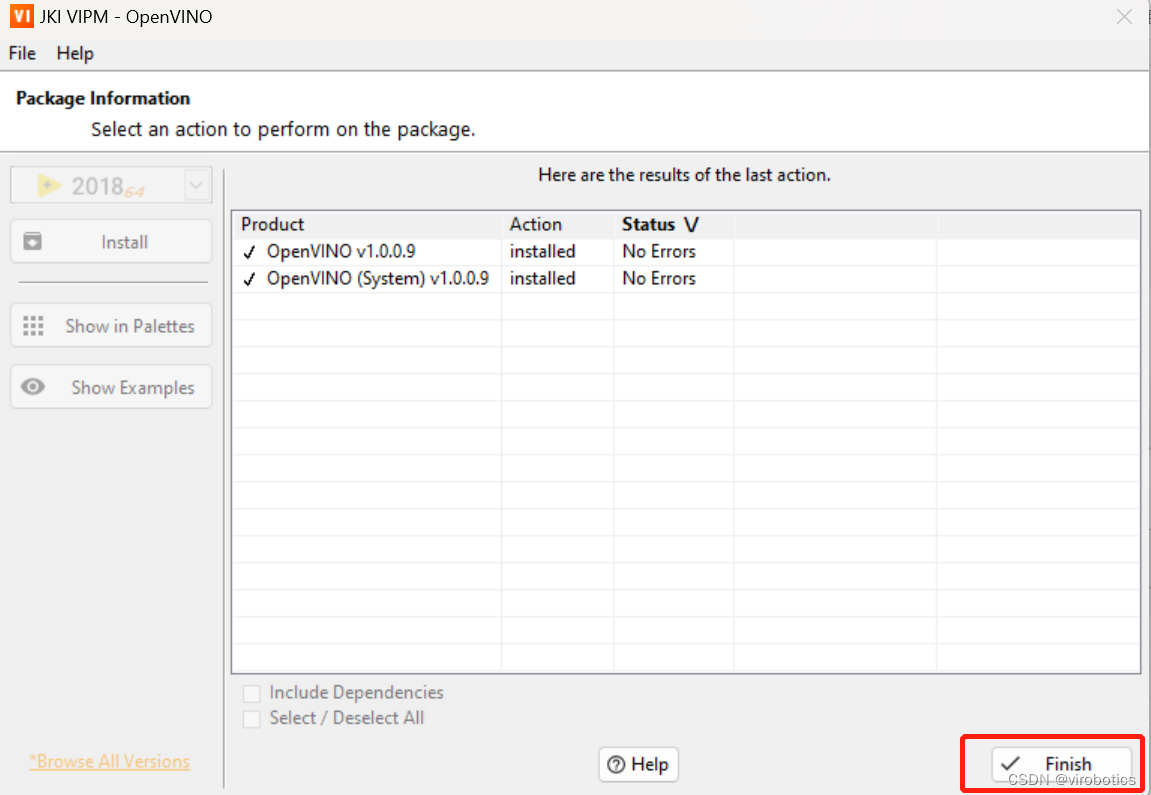Image resolution: width=1151 pixels, height=795 pixels.
Task: Select the OpenVINO v1.0.0.9 product name
Action: tap(341, 252)
